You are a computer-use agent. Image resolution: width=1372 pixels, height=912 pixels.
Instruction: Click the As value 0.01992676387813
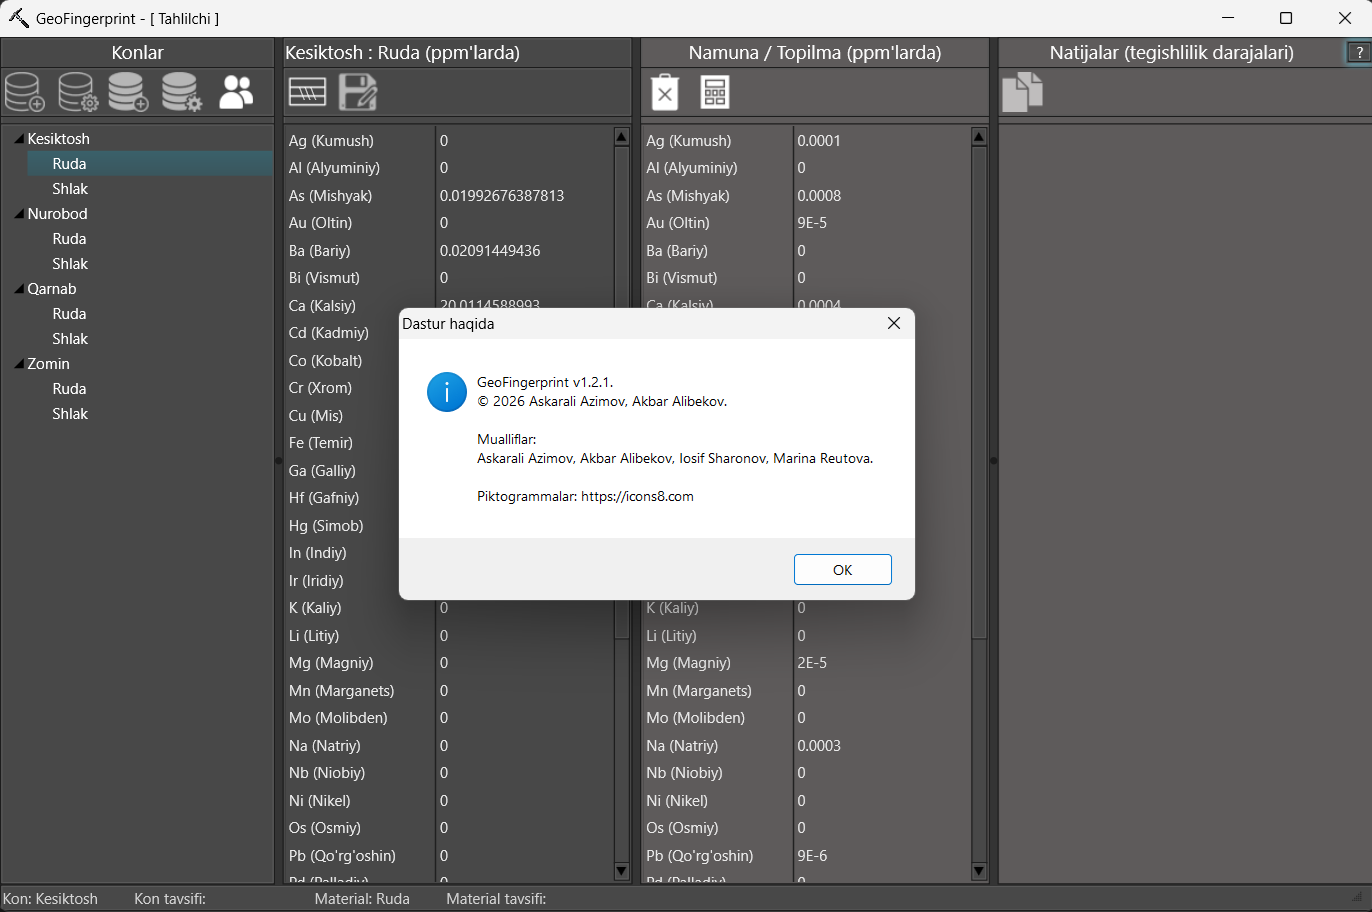[x=502, y=196]
